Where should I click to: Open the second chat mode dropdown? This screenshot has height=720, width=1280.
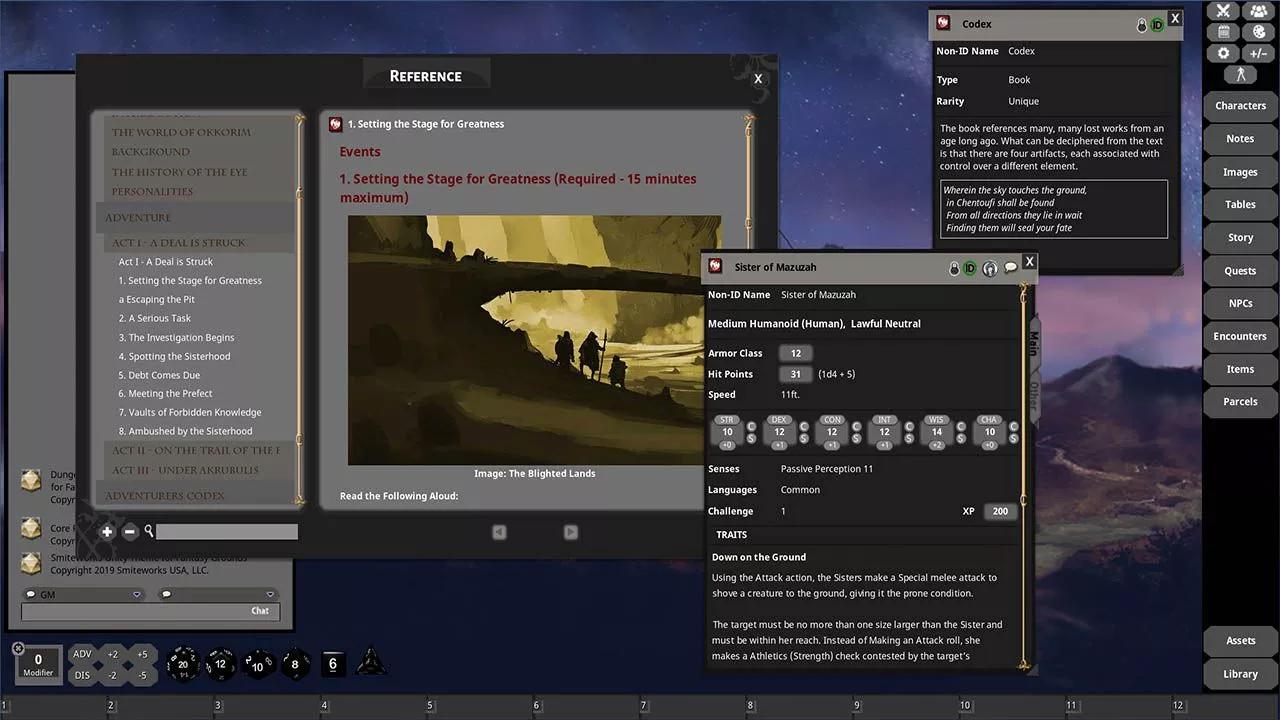pyautogui.click(x=270, y=594)
